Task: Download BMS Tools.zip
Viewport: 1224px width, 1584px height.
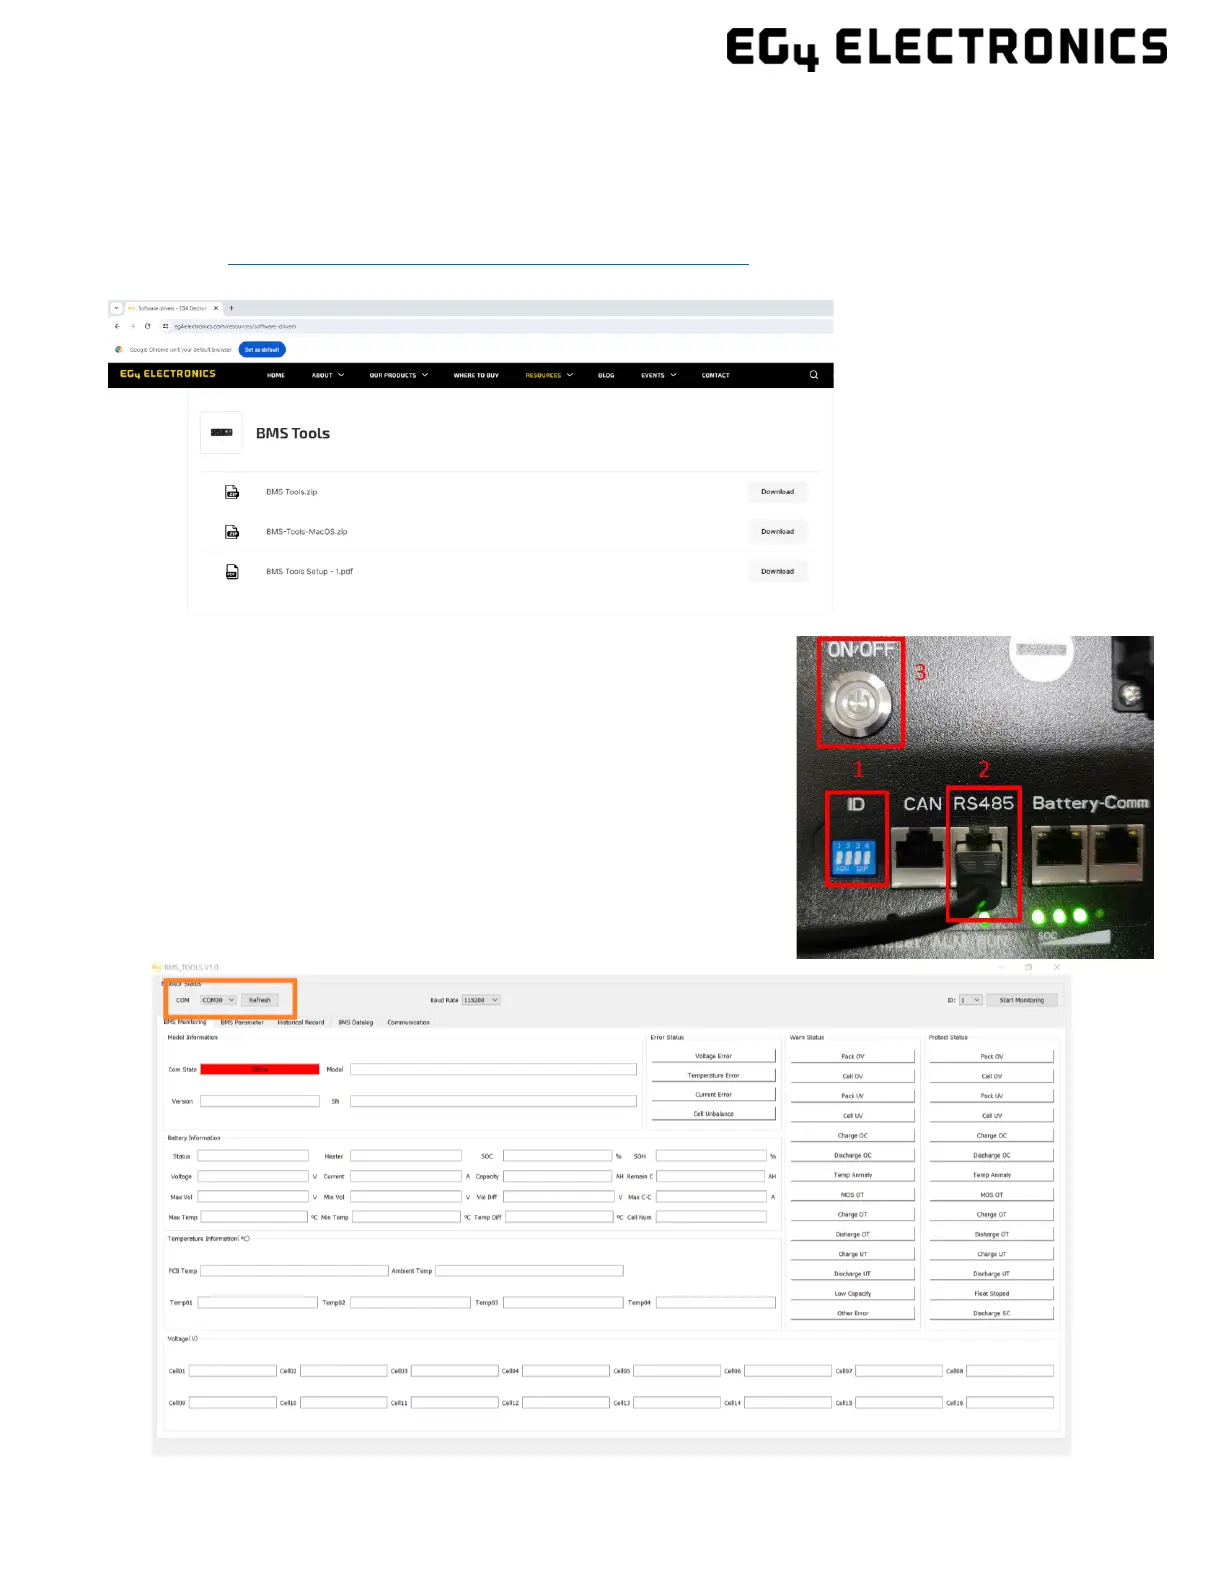Action: (x=777, y=492)
